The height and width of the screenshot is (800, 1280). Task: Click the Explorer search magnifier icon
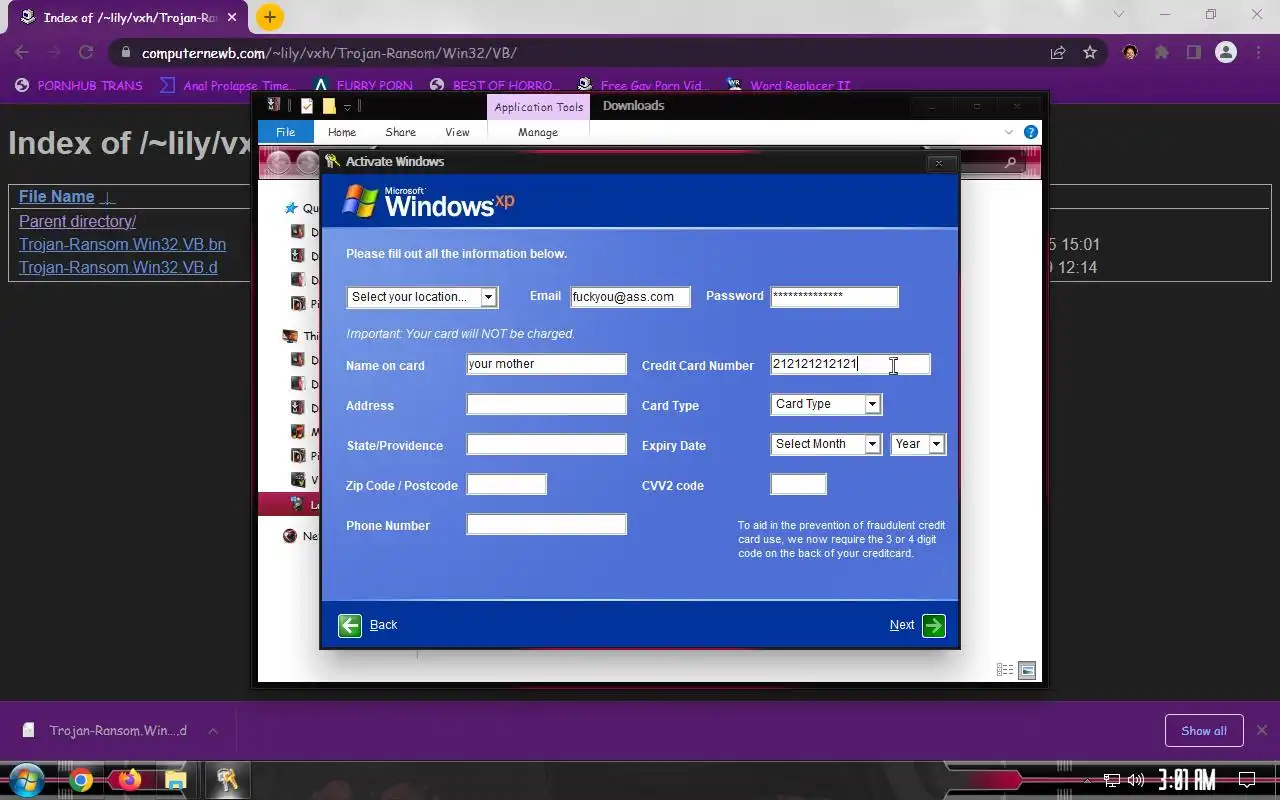1010,162
